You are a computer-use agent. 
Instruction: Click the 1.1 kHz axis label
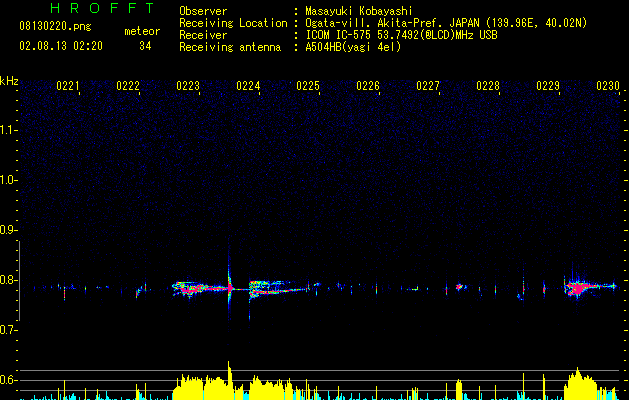tap(8, 130)
